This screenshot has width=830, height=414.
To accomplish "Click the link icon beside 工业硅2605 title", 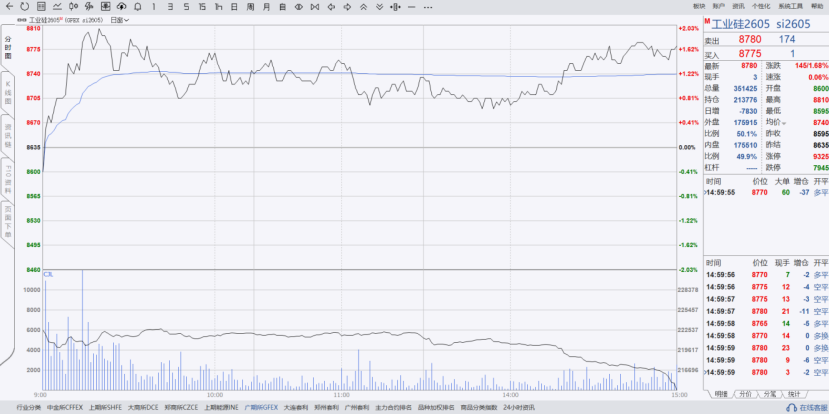I will click(x=22, y=20).
